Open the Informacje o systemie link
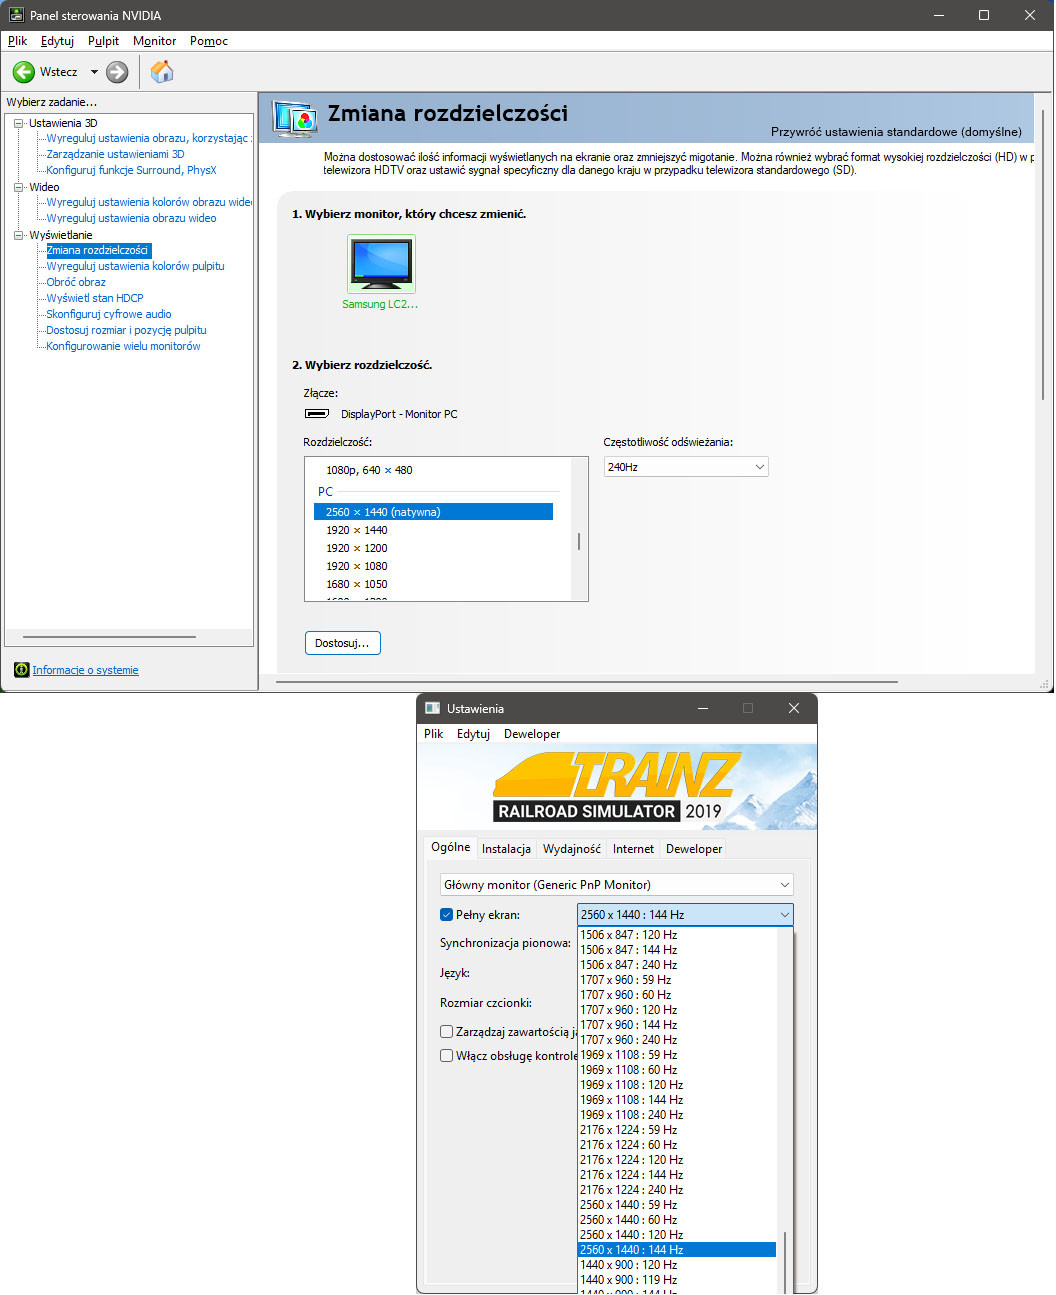This screenshot has width=1056, height=1295. pyautogui.click(x=85, y=670)
